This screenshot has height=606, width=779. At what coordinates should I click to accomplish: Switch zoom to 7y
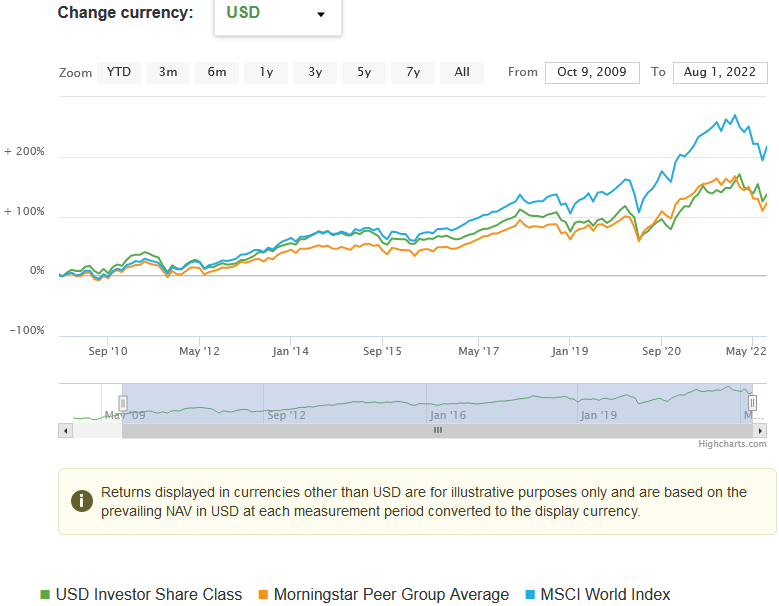coord(413,73)
